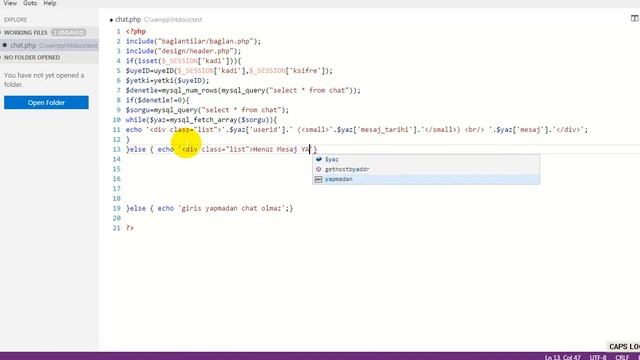Choose gethostbyaddr from the autocomplete list
The width and height of the screenshot is (640, 360).
click(426, 169)
